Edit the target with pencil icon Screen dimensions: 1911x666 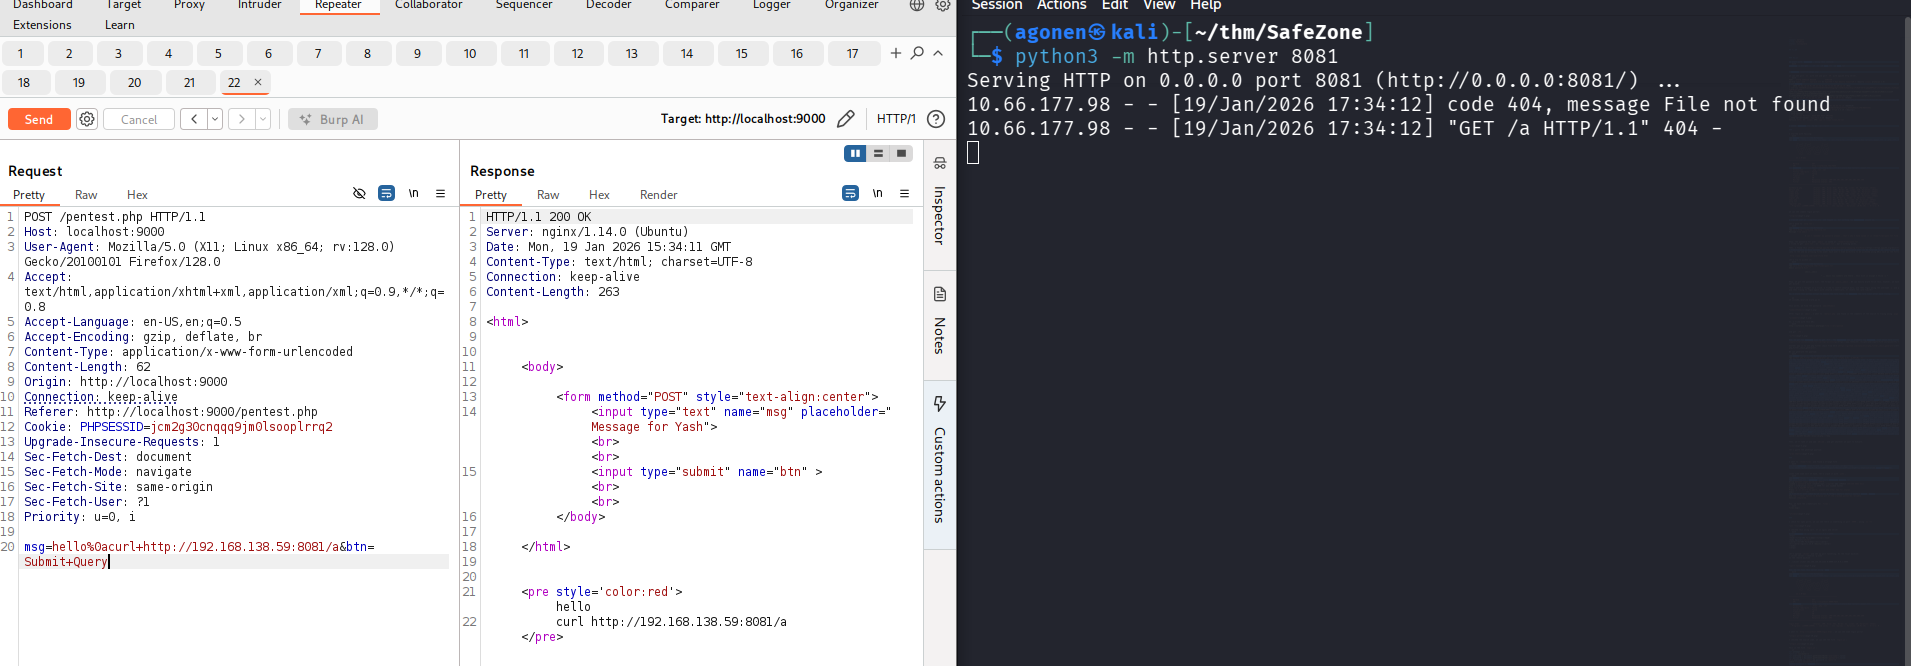(x=846, y=119)
